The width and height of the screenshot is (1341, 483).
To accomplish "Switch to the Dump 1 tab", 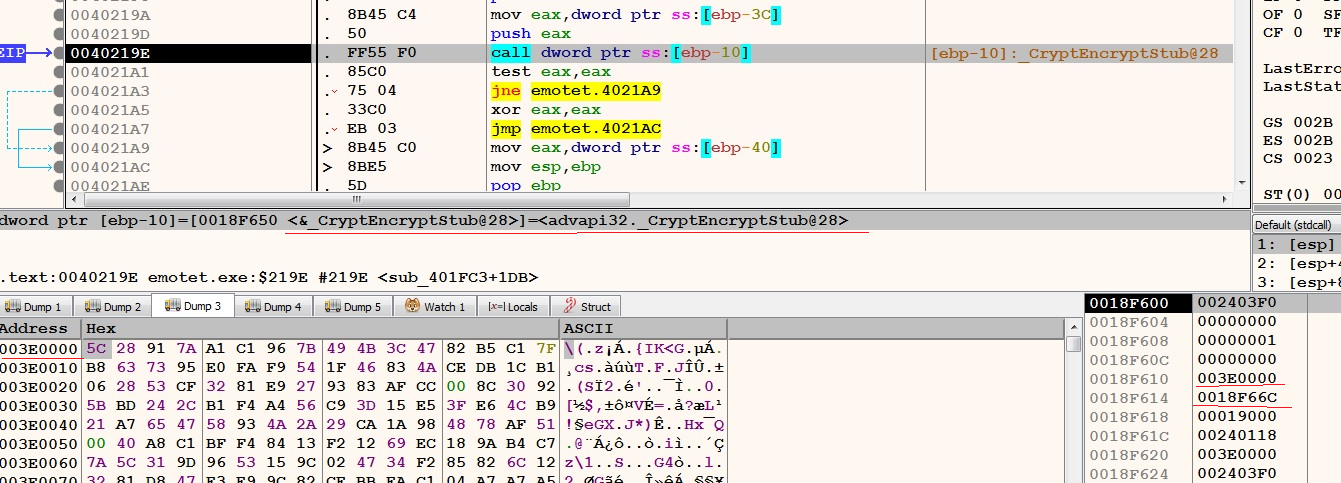I will coord(34,307).
